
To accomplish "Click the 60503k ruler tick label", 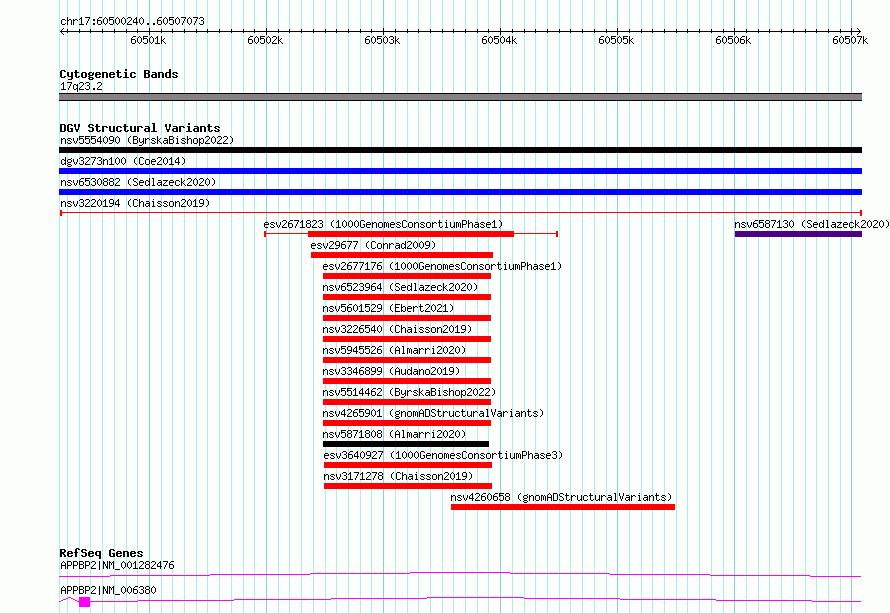I will coord(382,40).
